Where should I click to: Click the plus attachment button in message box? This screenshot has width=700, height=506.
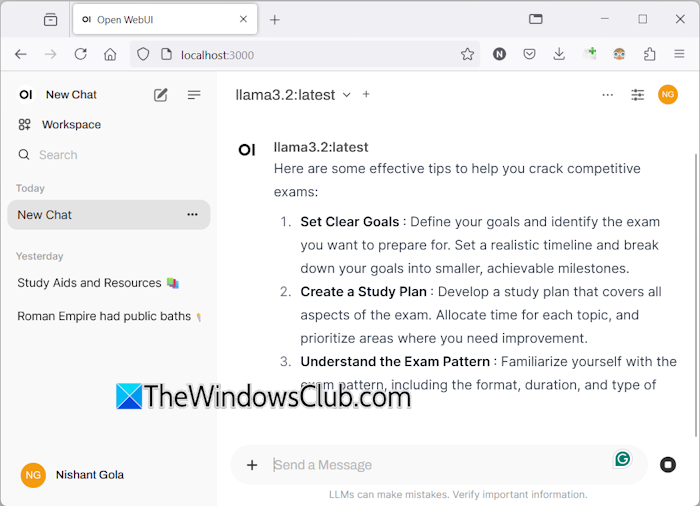(x=252, y=465)
